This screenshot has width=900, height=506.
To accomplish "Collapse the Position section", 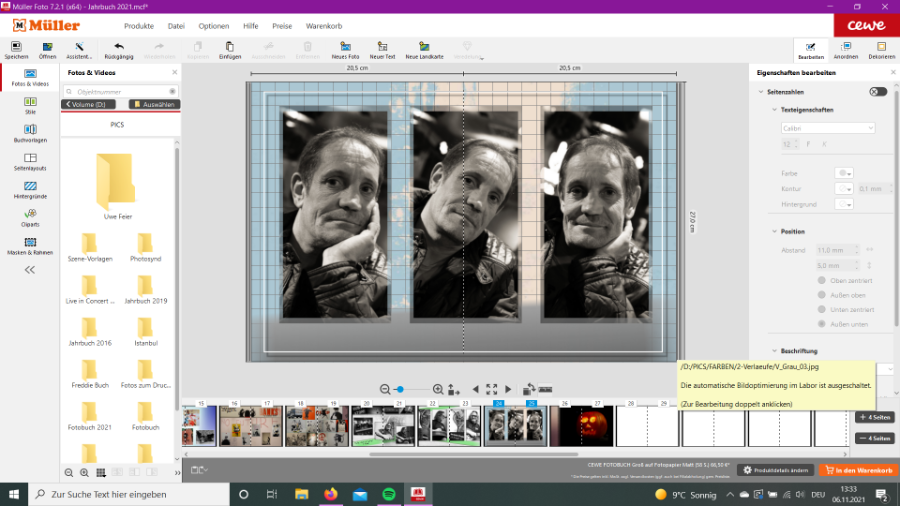I will [774, 232].
